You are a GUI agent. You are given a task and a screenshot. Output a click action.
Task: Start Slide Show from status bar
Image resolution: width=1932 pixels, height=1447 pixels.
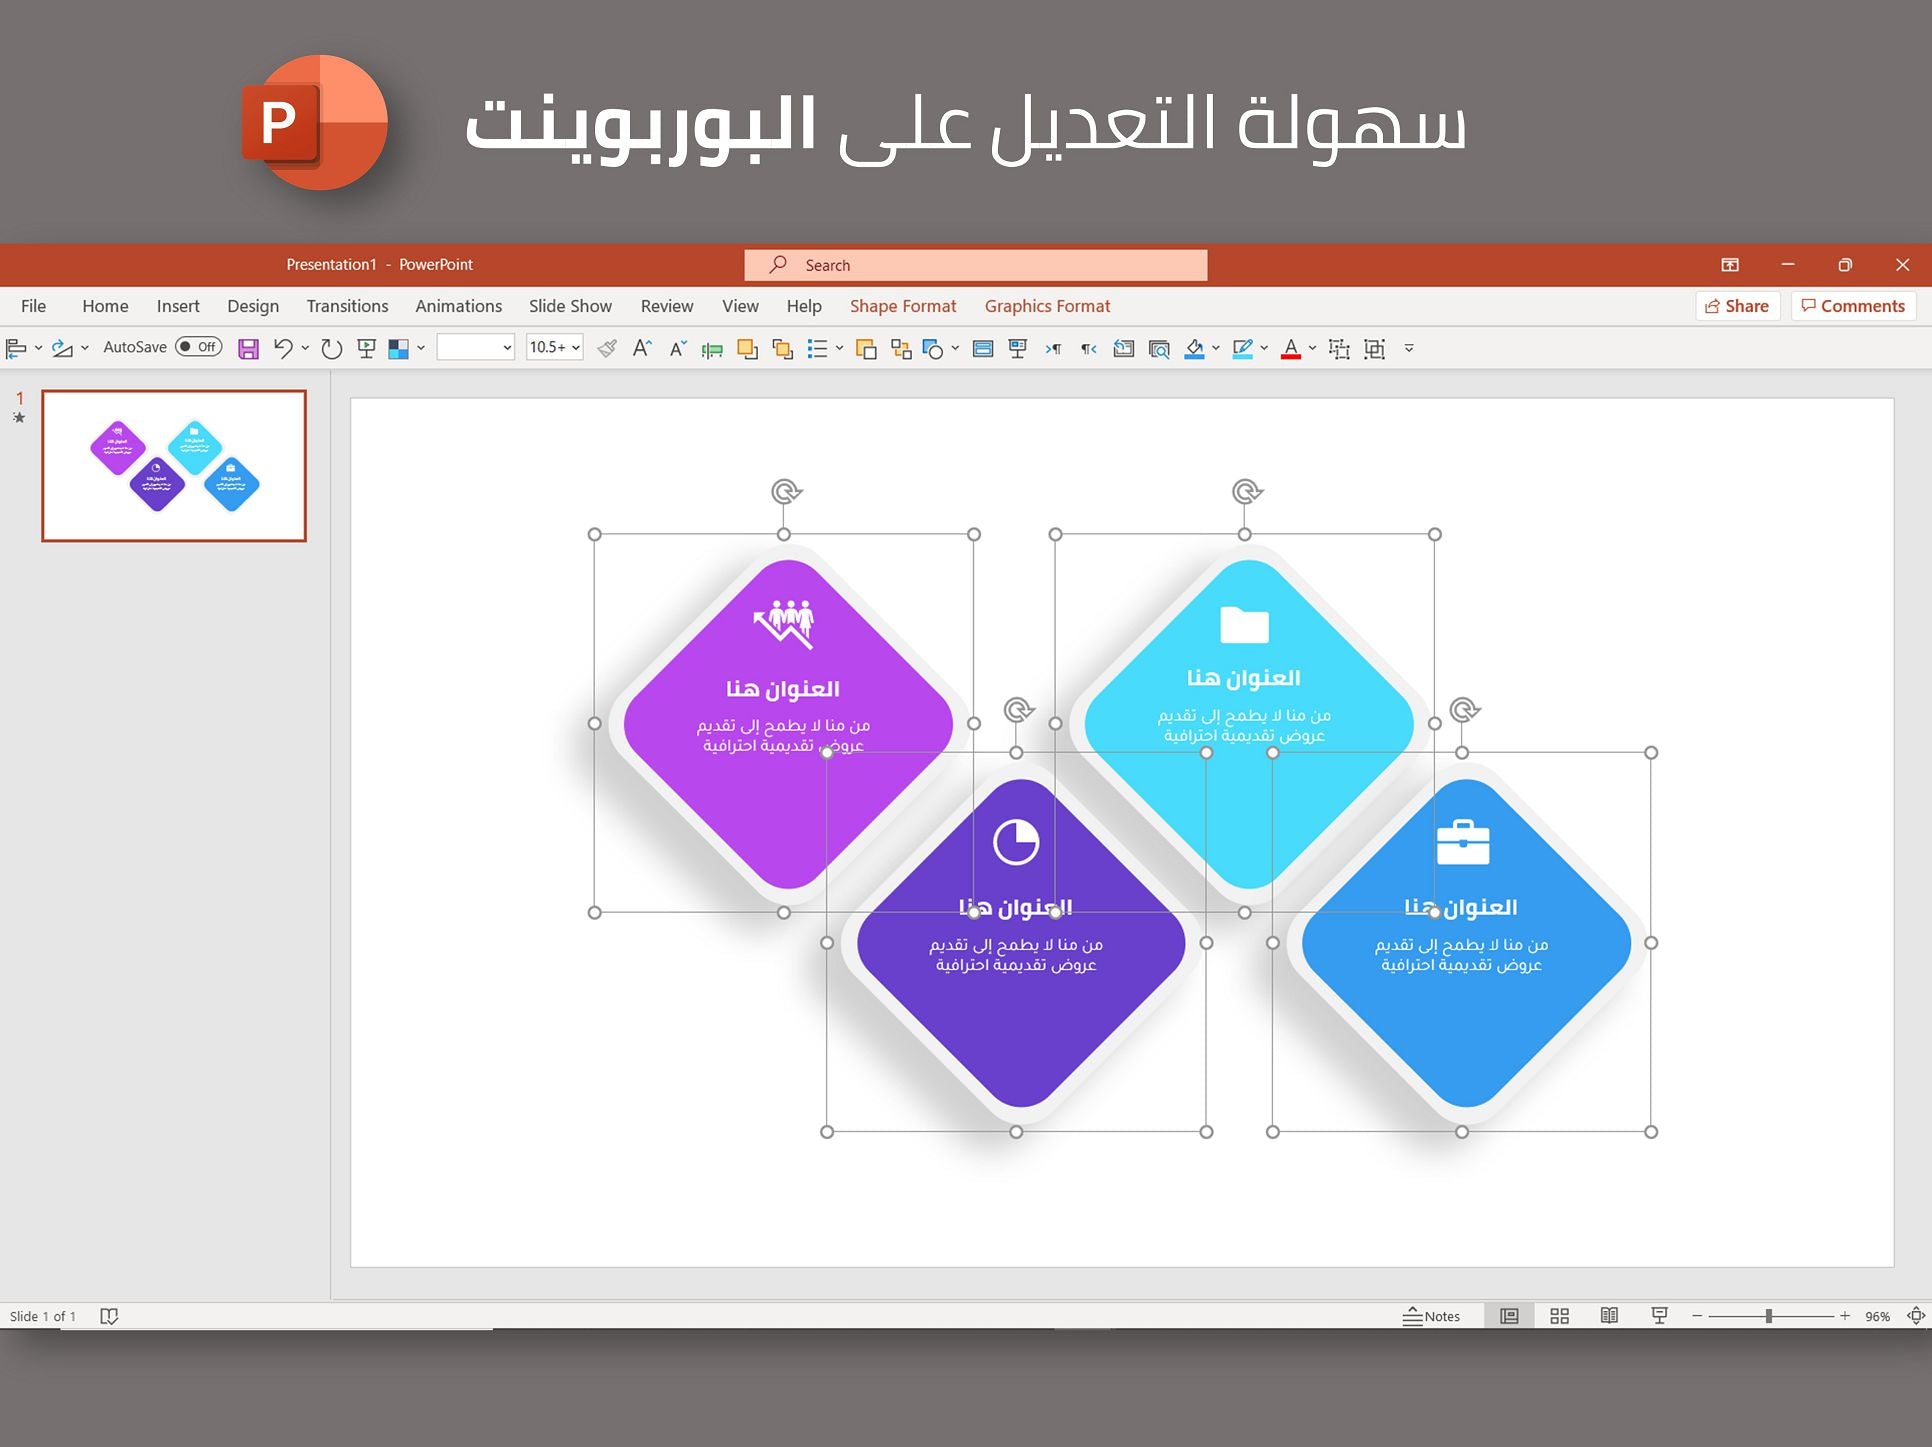1659,1316
